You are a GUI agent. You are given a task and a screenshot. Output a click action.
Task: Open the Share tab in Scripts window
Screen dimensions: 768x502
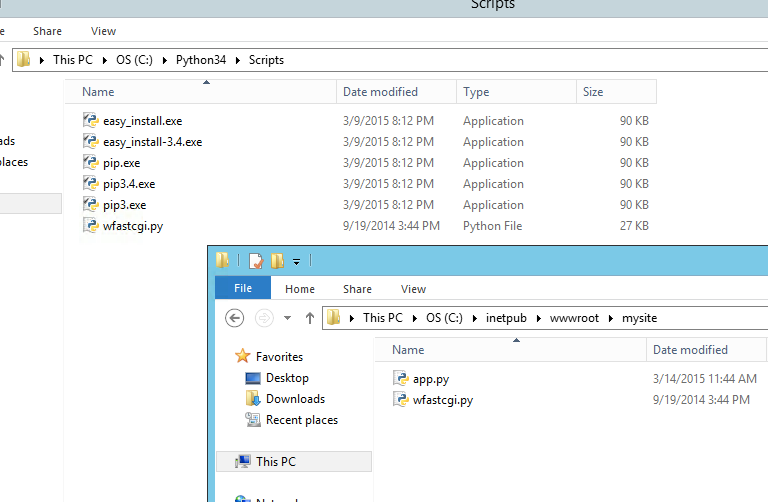(48, 31)
